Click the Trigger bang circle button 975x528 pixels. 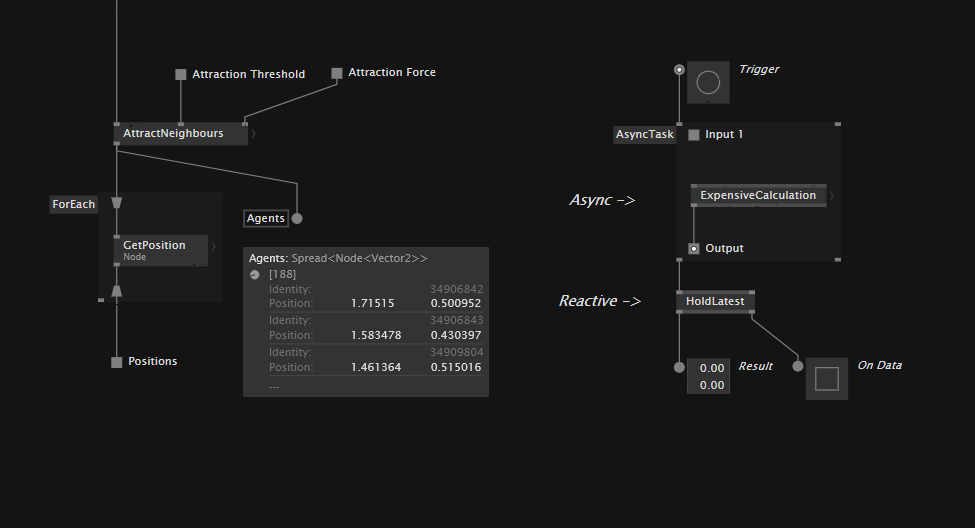click(x=708, y=82)
